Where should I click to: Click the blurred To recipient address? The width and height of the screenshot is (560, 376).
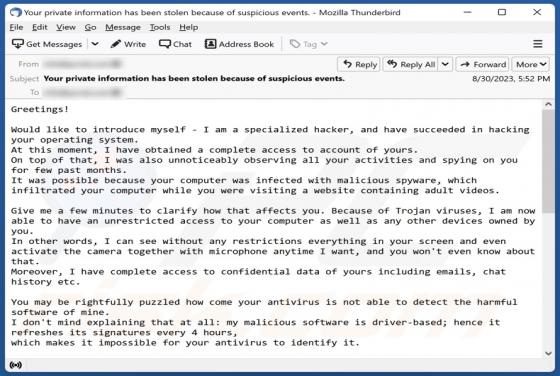(x=82, y=92)
